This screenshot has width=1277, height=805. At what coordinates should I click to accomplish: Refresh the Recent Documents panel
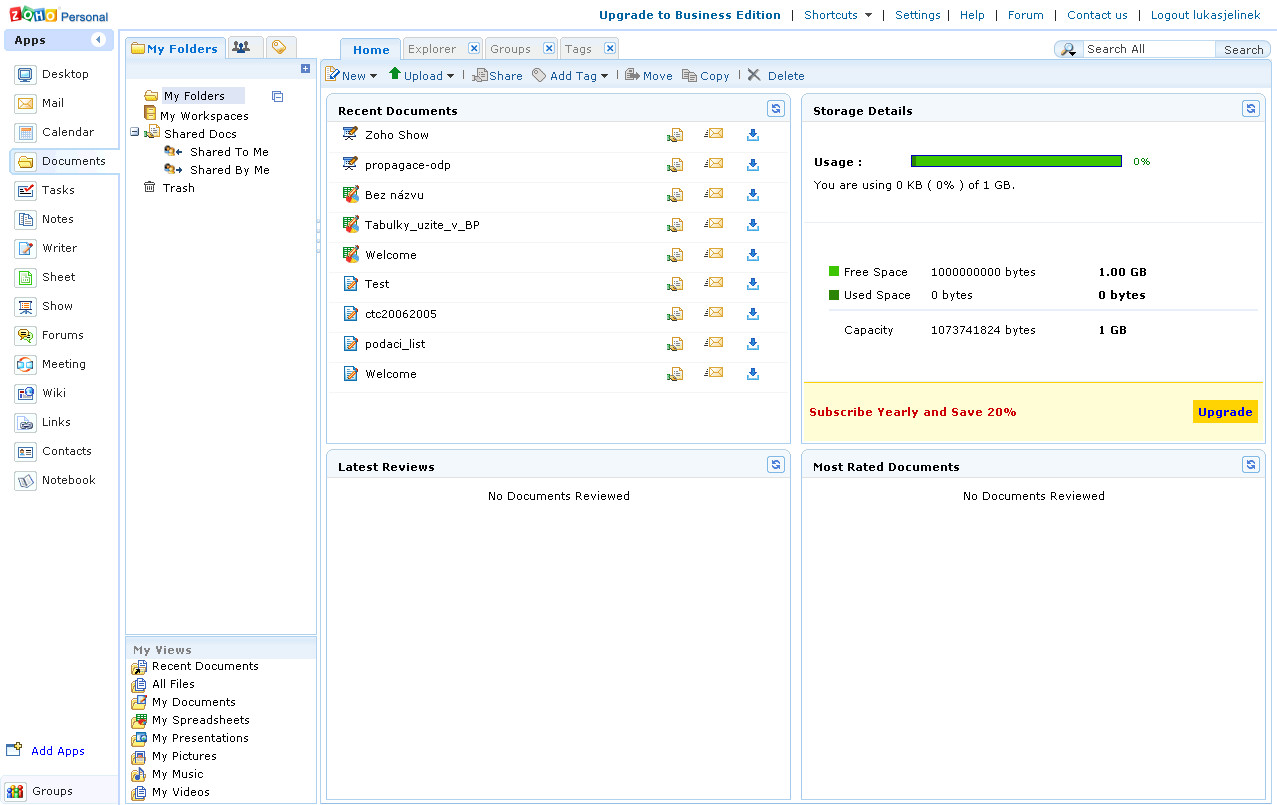coord(775,109)
